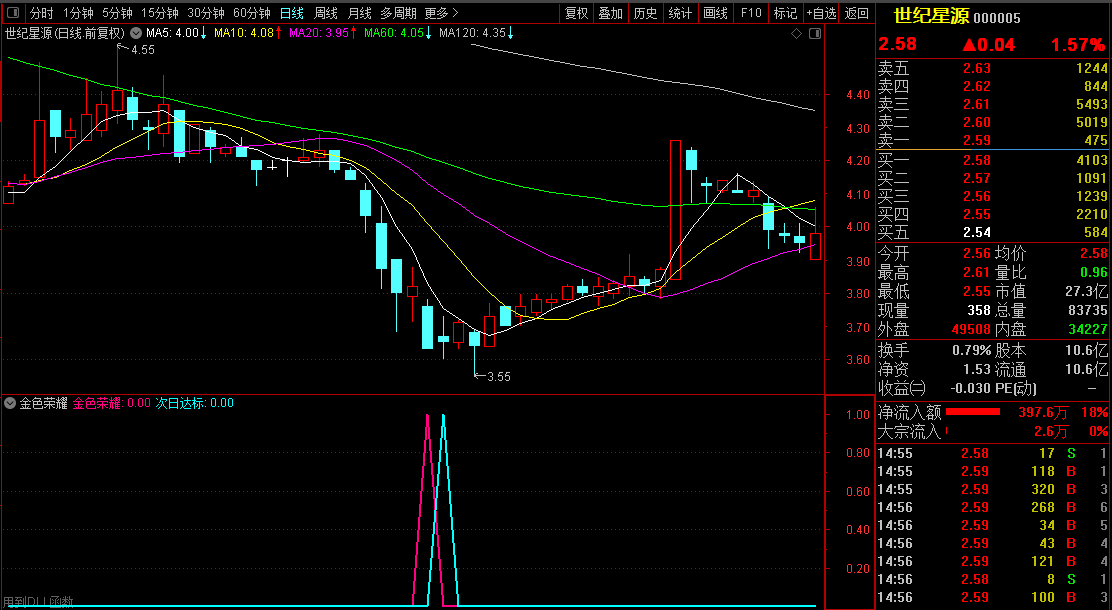This screenshot has width=1112, height=610.
Task: Click the 返回 back button
Action: [x=857, y=13]
